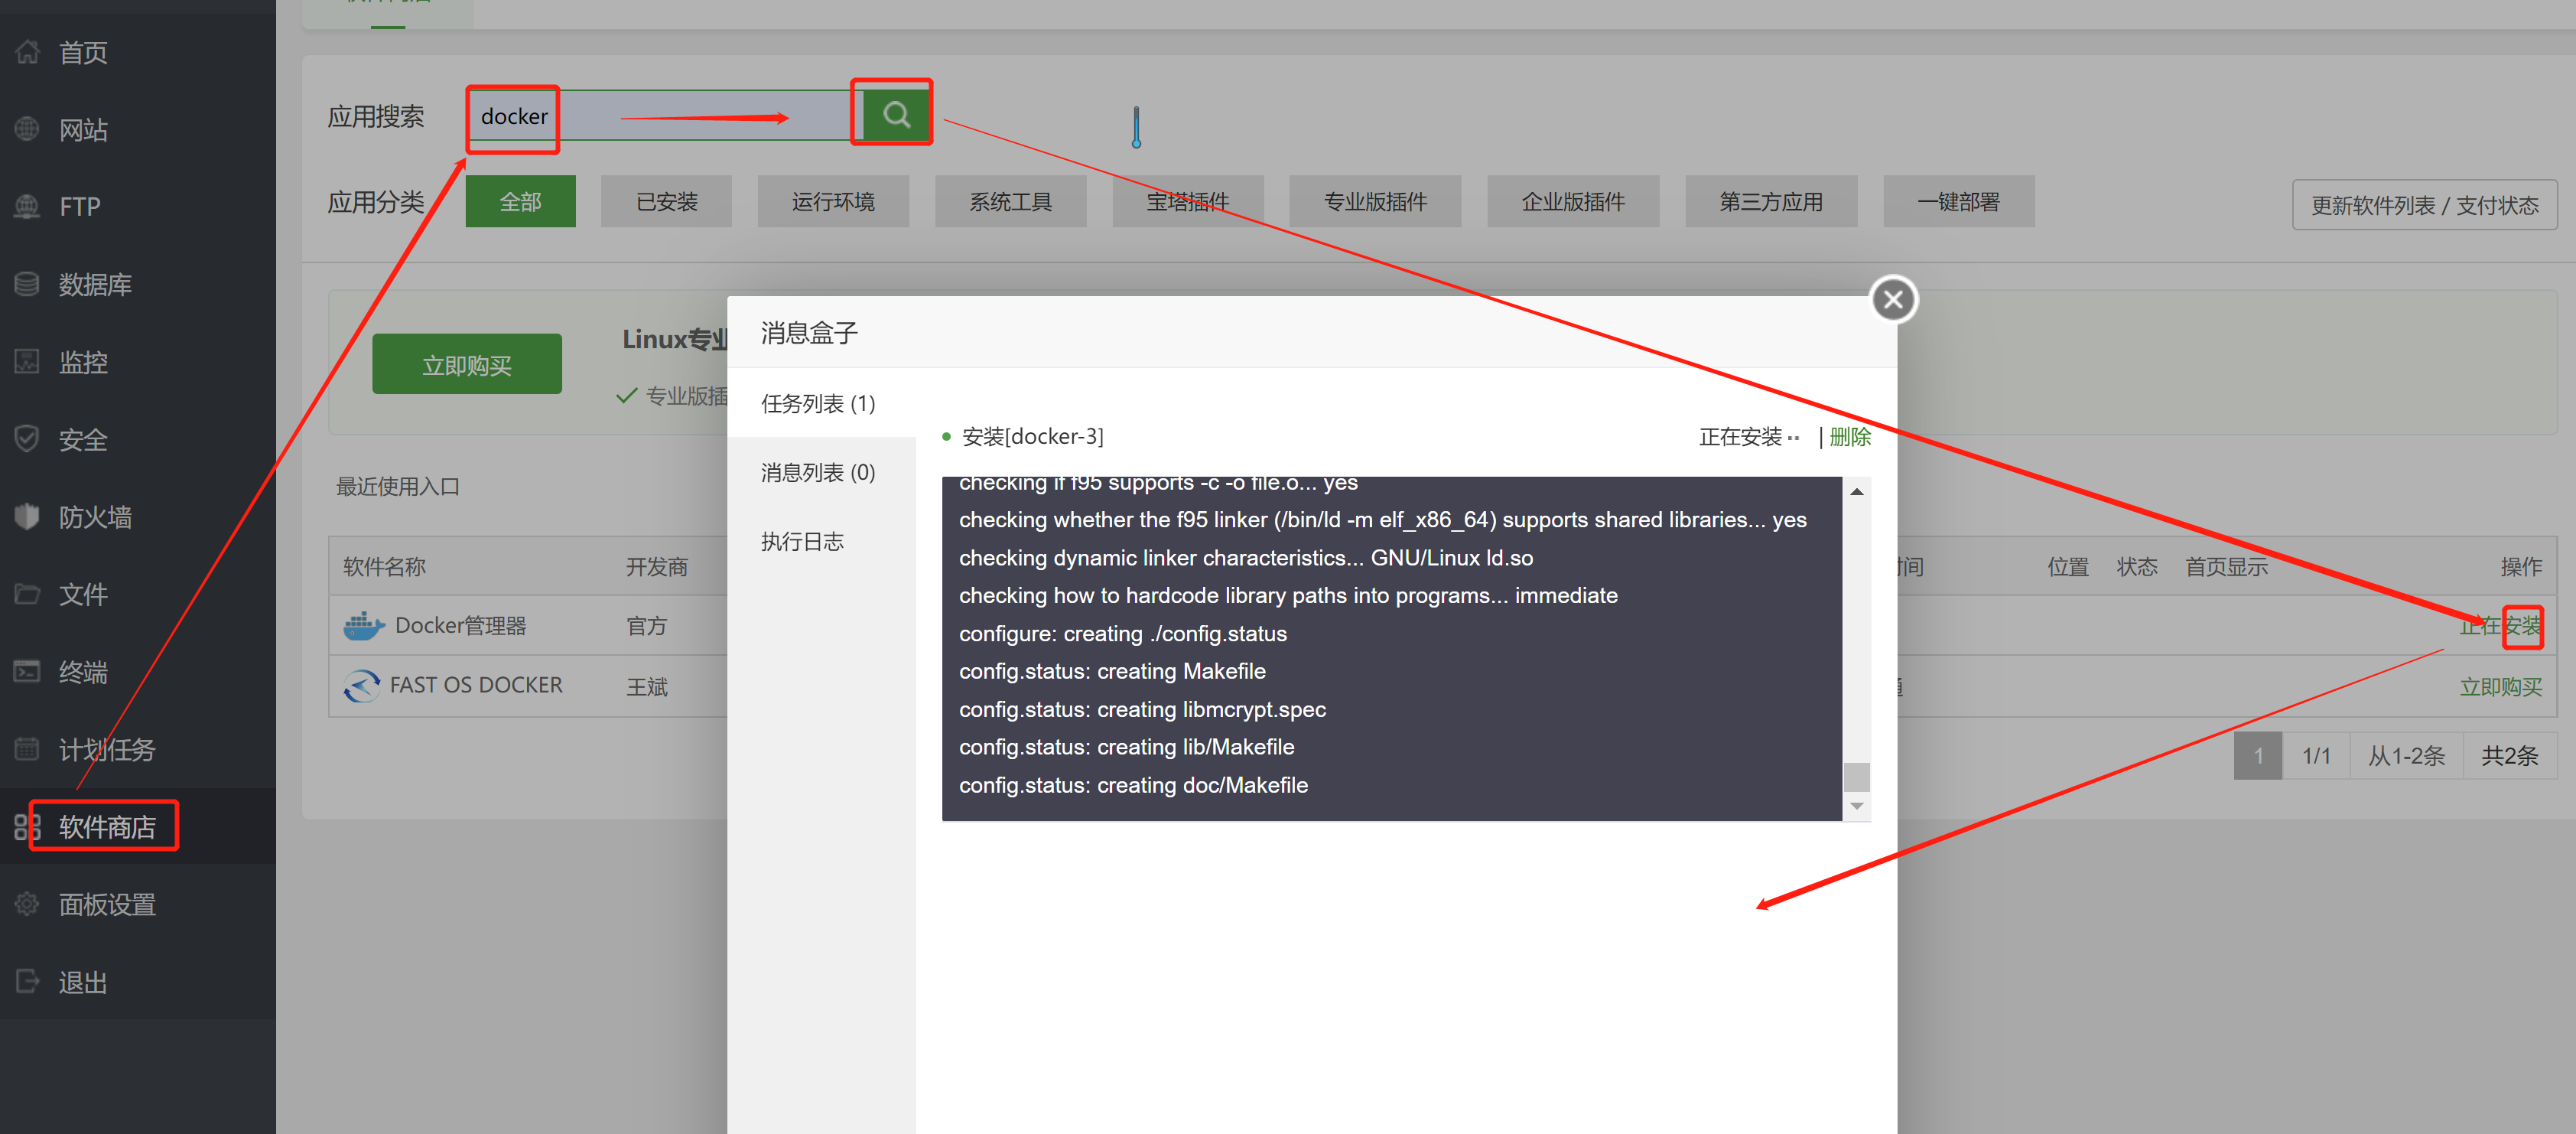Click the logout icon in sidebar
2576x1134 pixels.
tap(27, 981)
